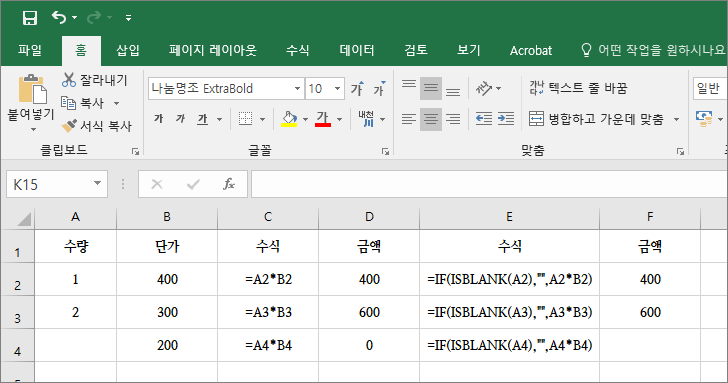Open the 데이터 tab
Viewport: 728px width, 383px height.
pyautogui.click(x=357, y=50)
